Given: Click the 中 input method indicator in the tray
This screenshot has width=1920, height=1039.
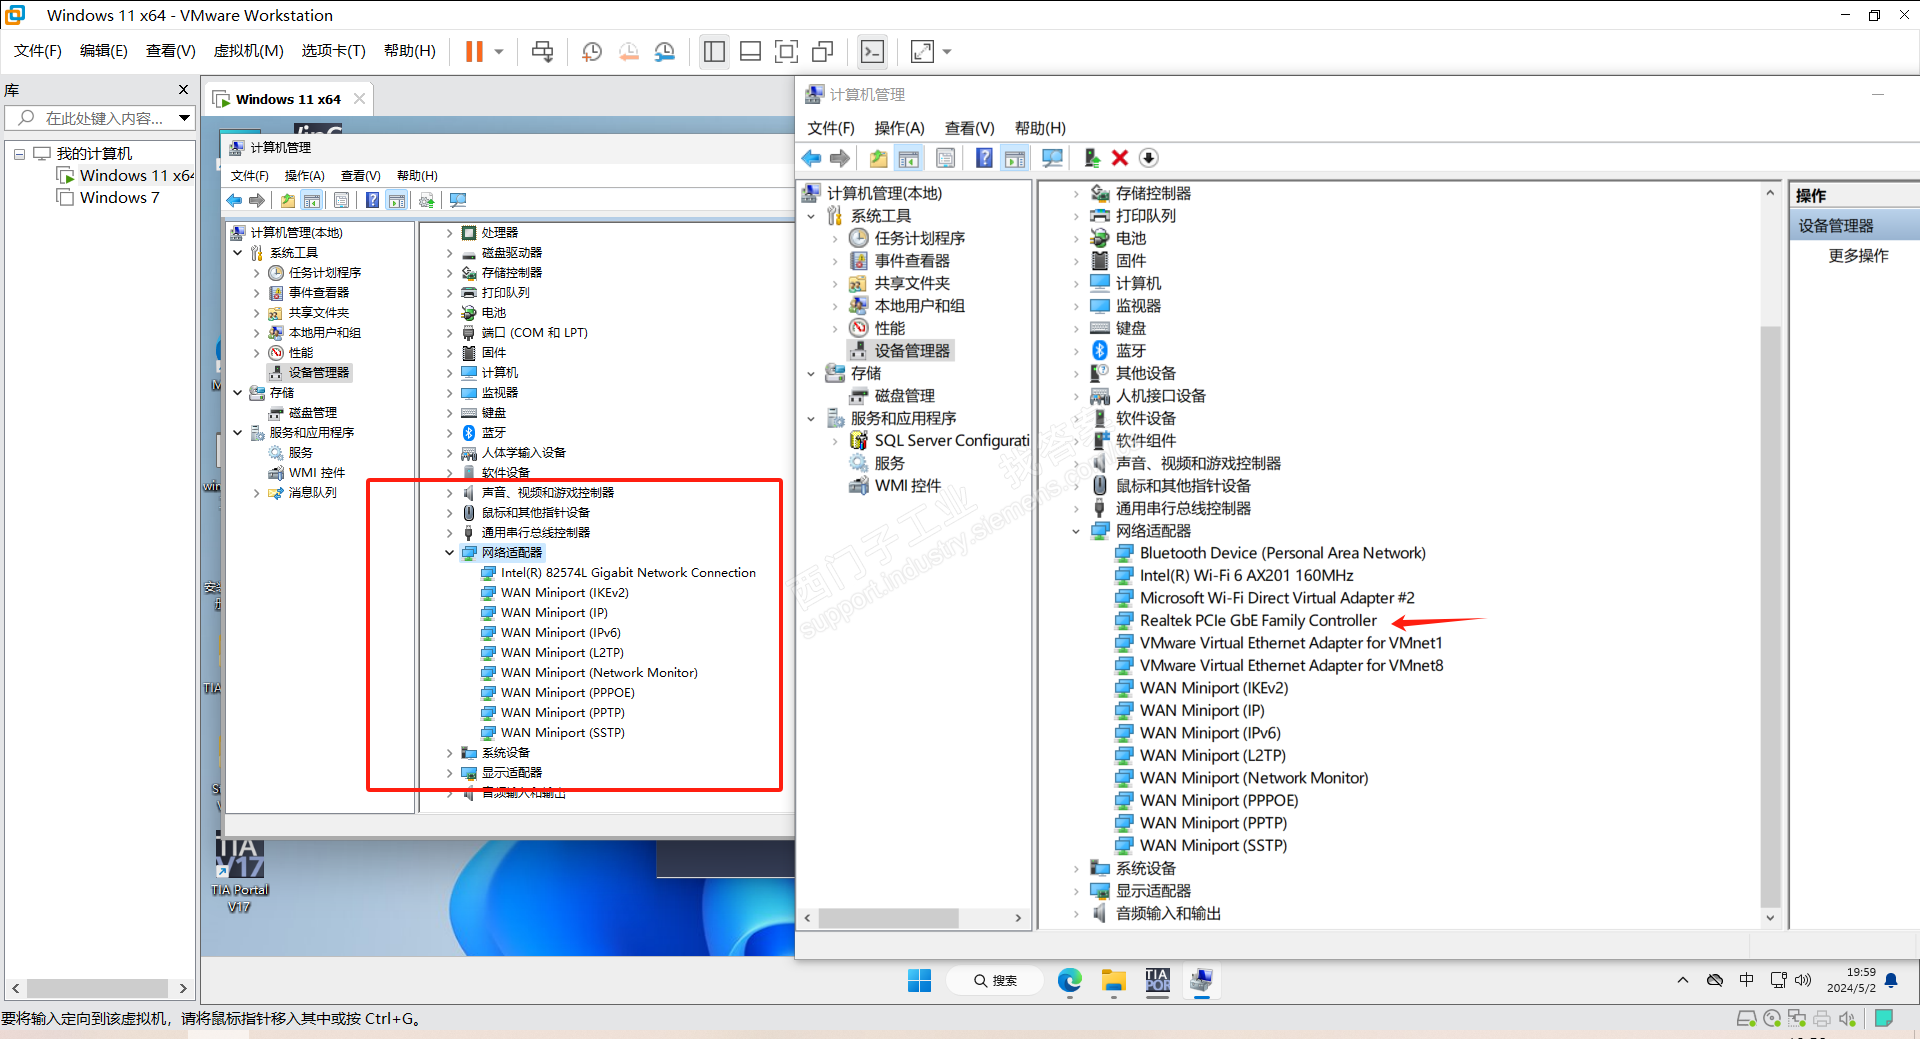Looking at the screenshot, I should [x=1746, y=980].
